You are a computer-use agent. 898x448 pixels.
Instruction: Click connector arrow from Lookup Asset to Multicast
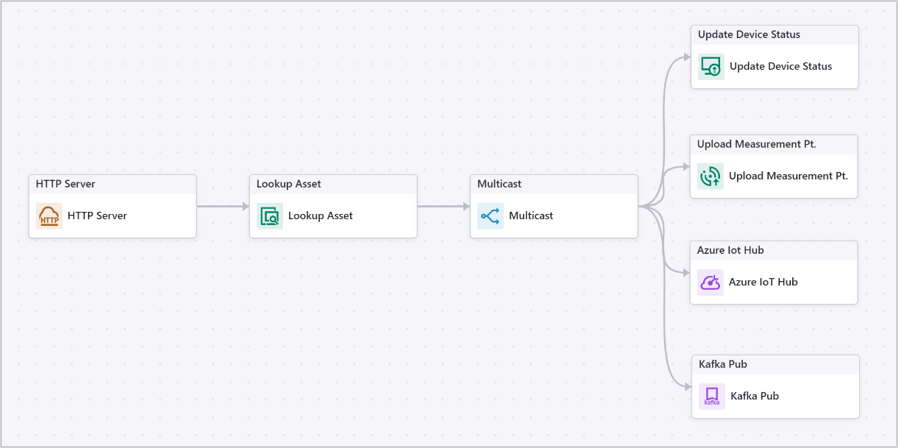443,207
